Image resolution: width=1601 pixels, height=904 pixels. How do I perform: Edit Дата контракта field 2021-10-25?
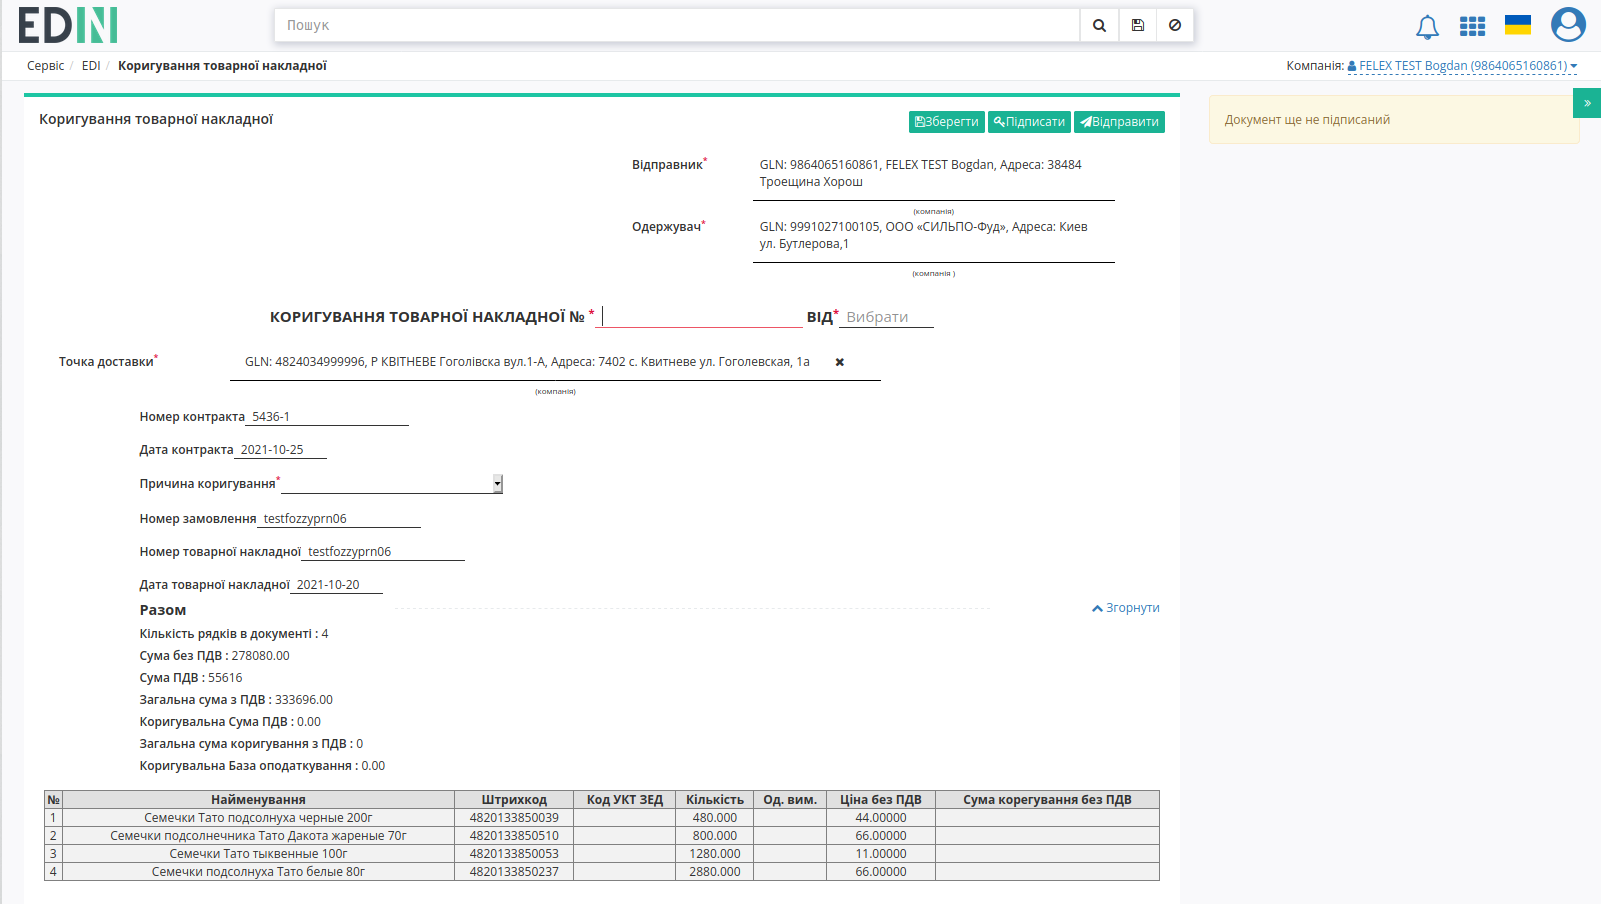pyautogui.click(x=281, y=450)
